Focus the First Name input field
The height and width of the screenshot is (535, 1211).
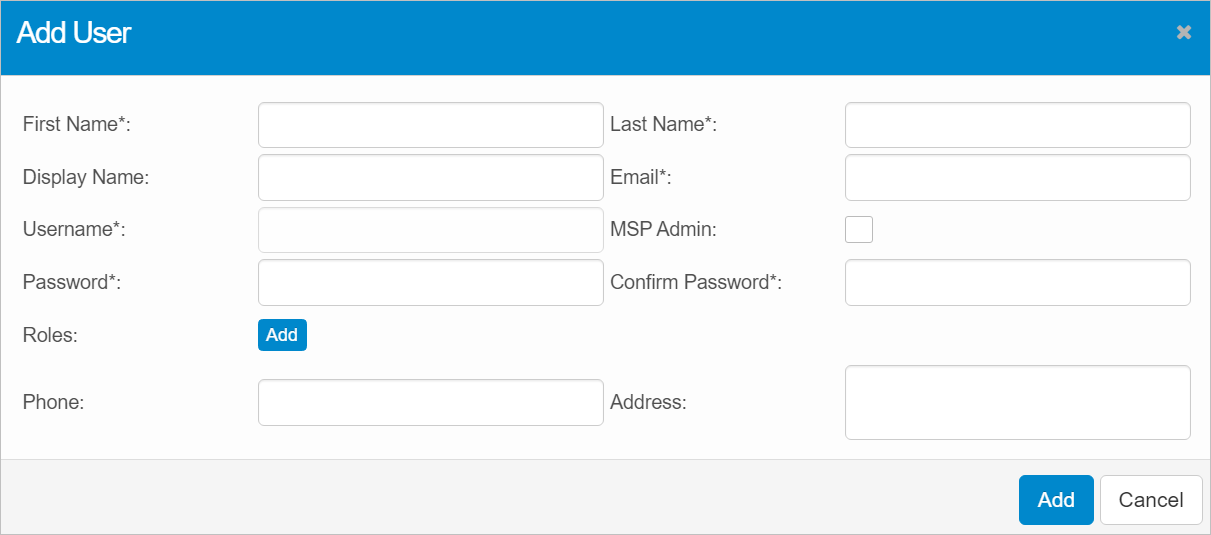tap(430, 125)
